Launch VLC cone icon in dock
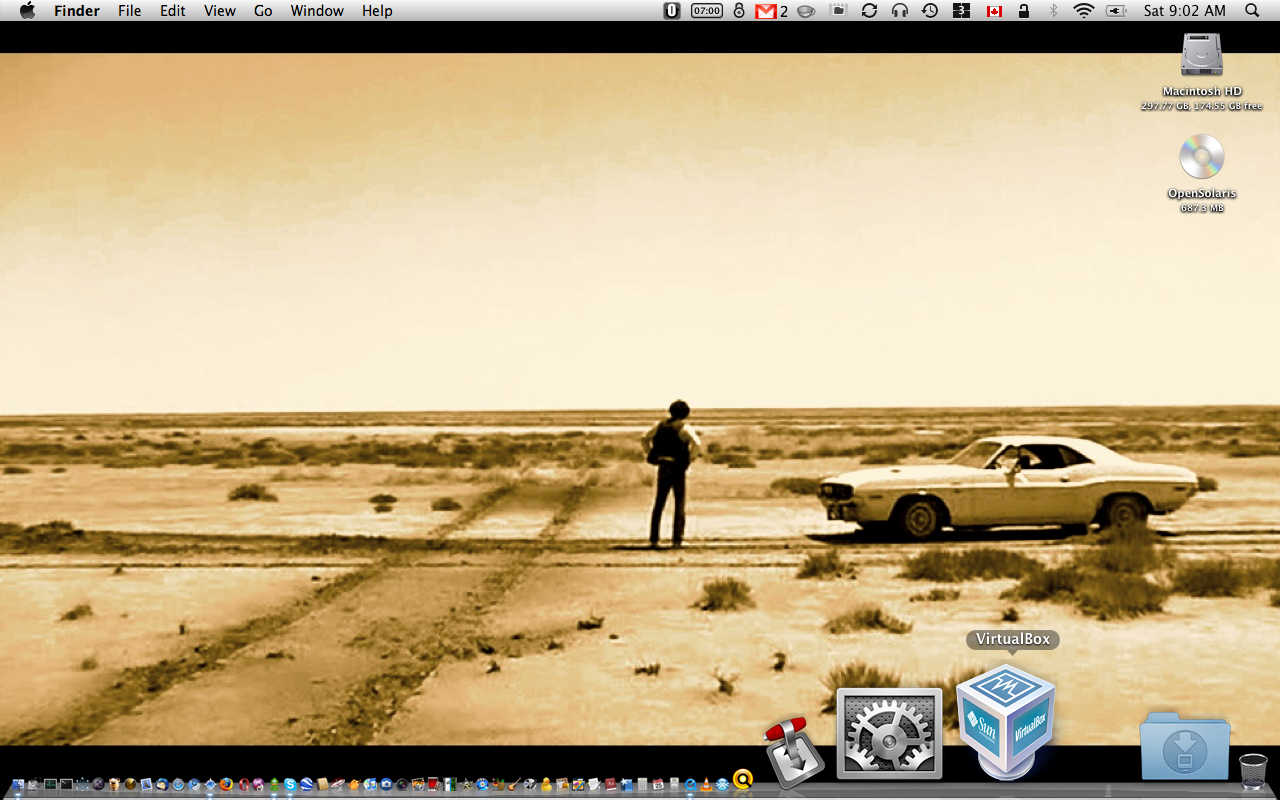Screen dimensions: 1280x800 [706, 785]
